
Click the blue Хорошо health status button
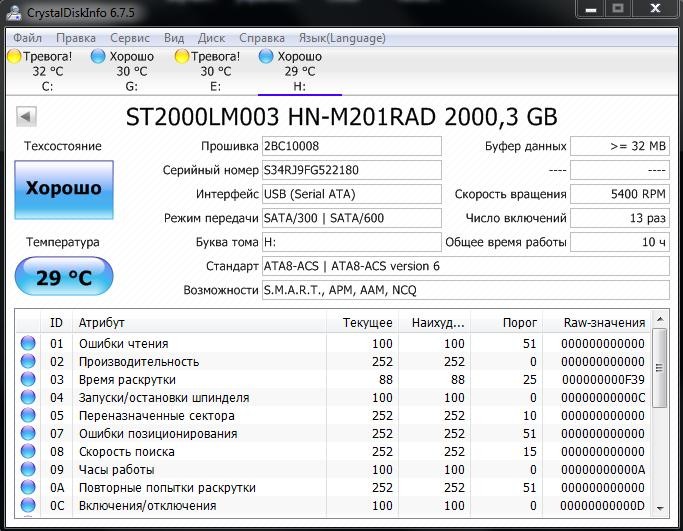tap(64, 189)
